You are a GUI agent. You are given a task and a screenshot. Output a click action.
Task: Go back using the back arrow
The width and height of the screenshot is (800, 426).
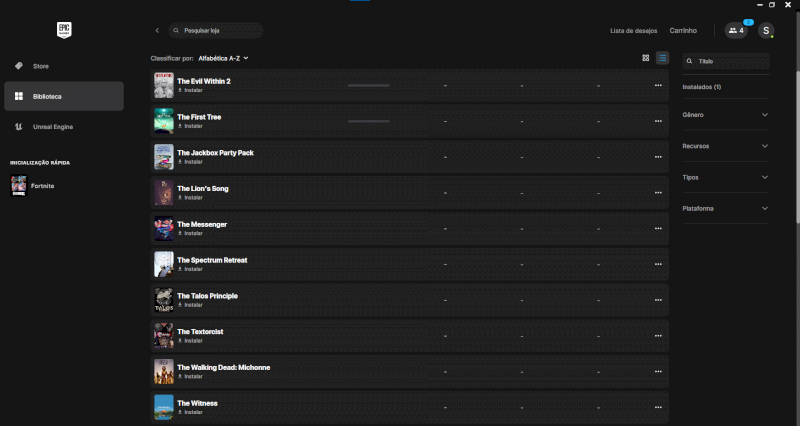click(157, 31)
